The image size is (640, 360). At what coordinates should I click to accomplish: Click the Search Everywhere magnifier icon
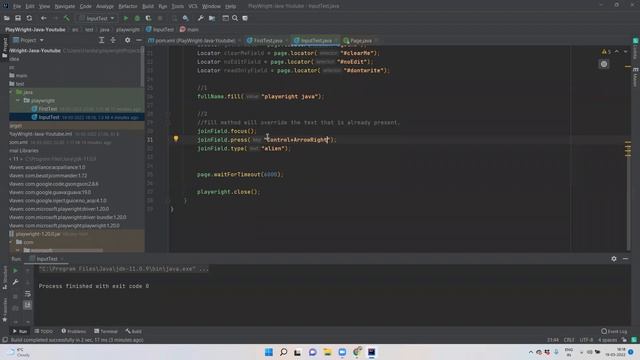235,18
